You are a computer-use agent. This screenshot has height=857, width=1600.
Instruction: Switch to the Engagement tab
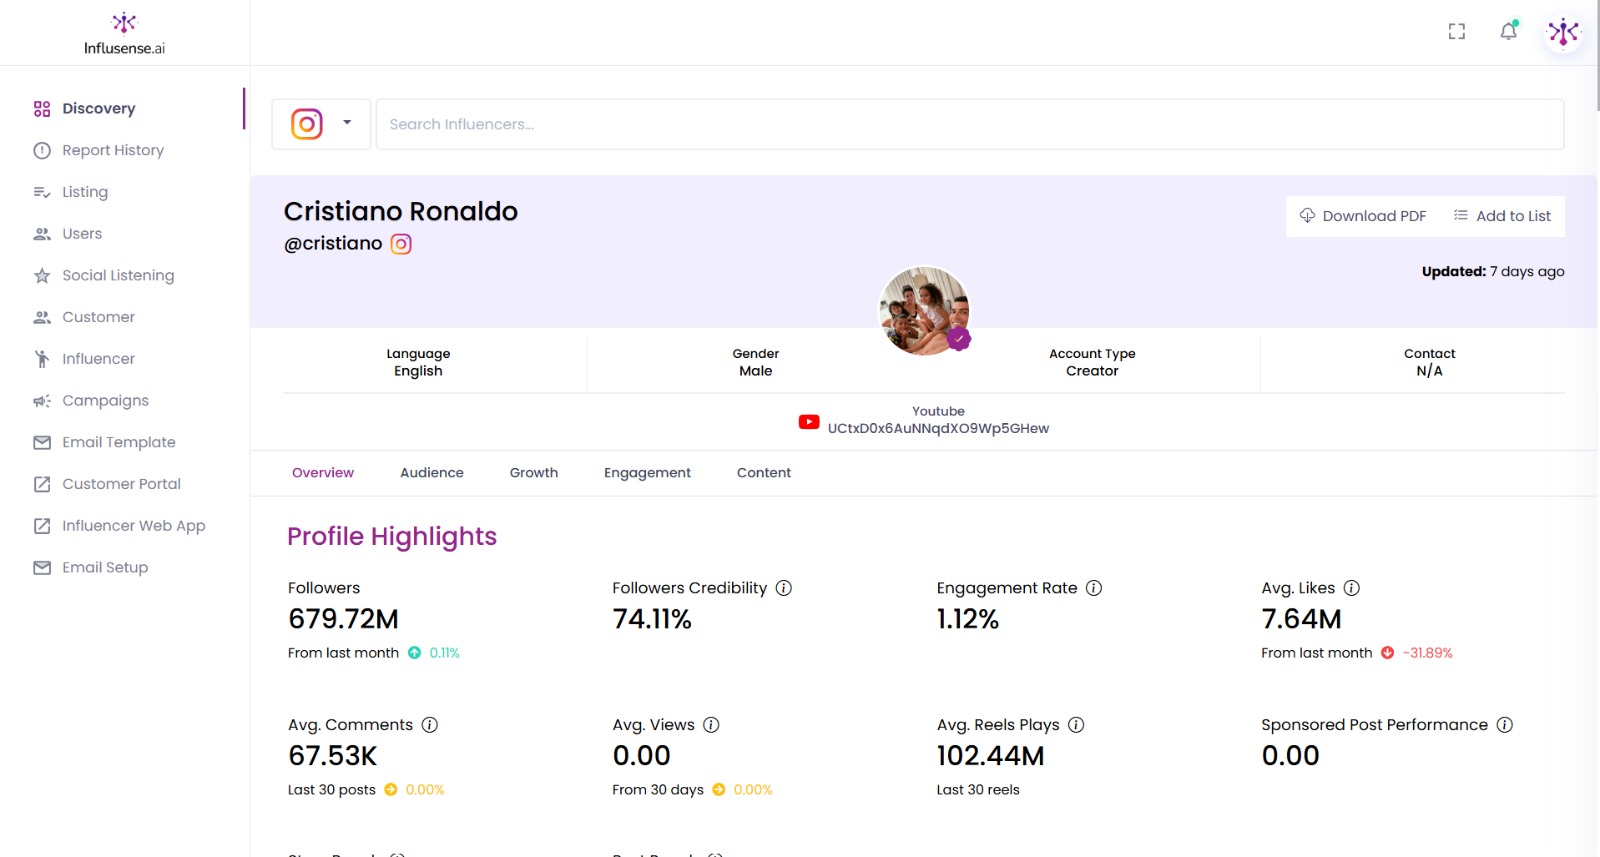[647, 473]
